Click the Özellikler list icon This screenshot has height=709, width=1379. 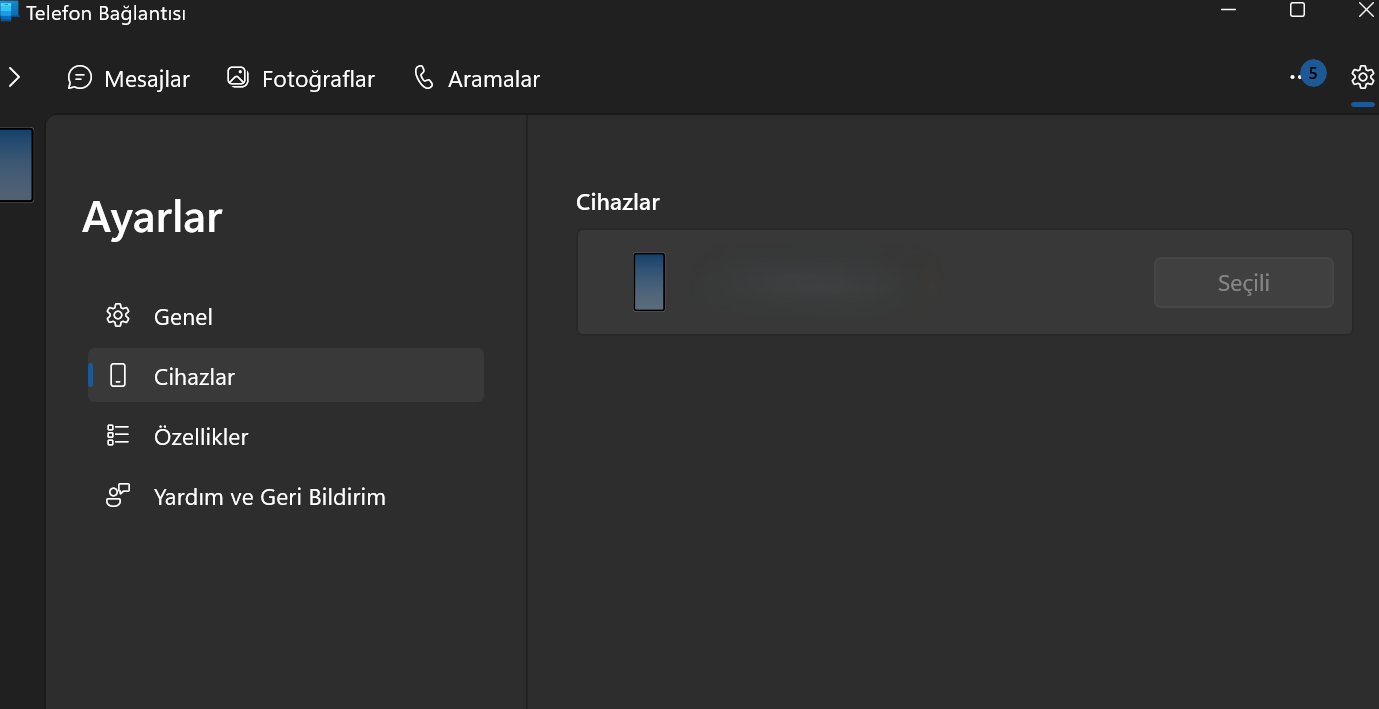[x=118, y=436]
